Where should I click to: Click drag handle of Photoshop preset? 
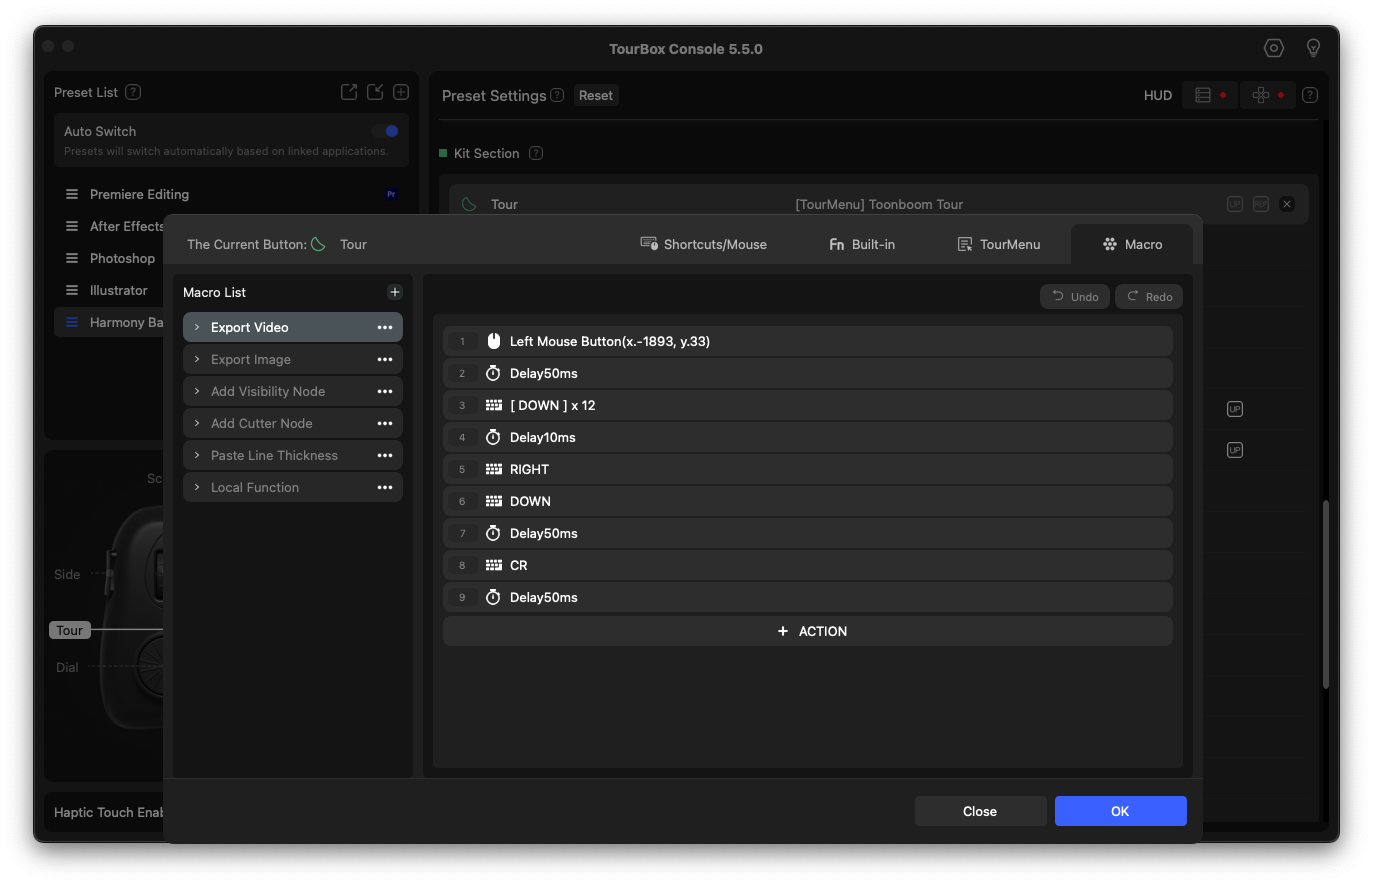point(72,258)
